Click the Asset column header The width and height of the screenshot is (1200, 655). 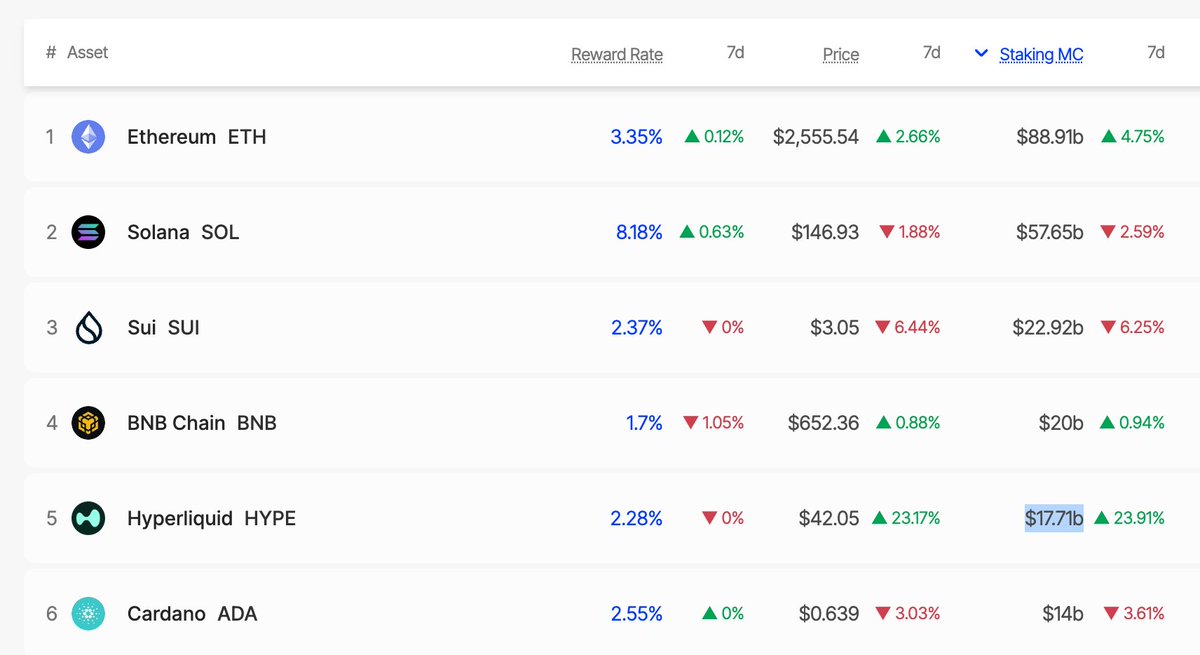tap(88, 52)
